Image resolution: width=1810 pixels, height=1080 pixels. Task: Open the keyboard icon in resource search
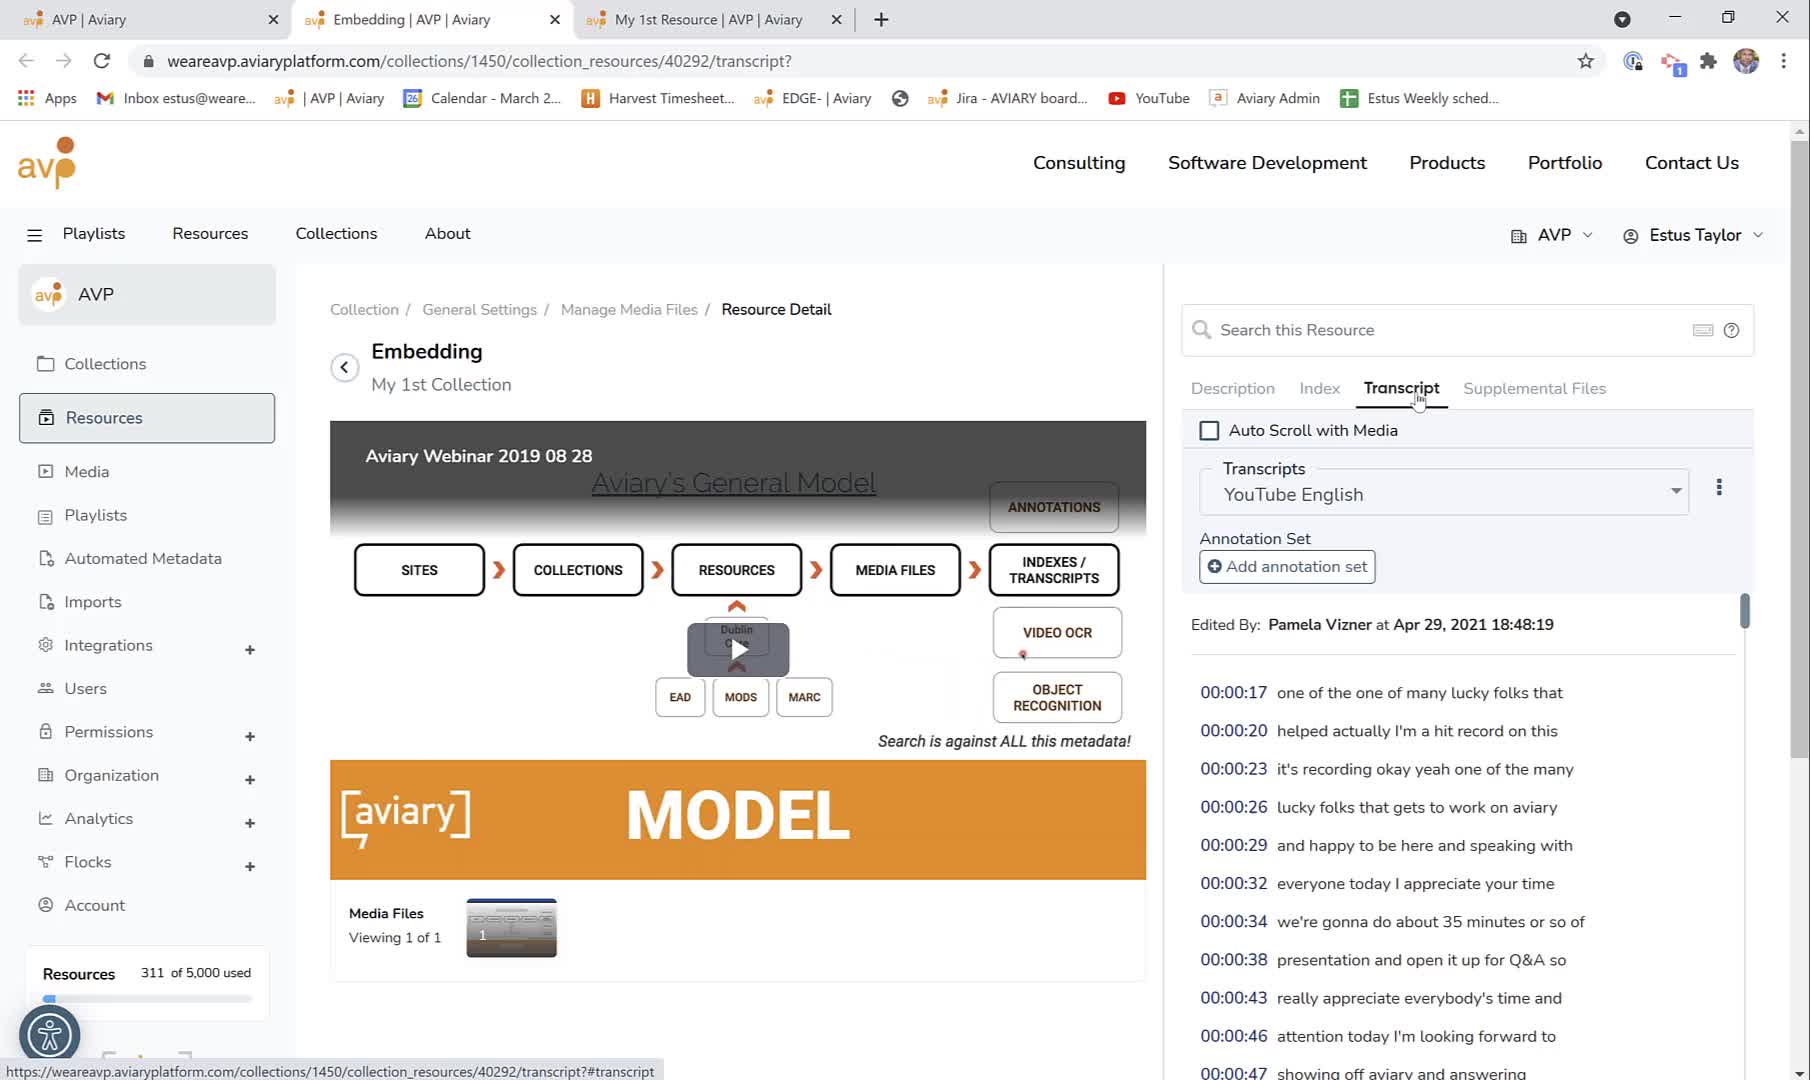pos(1702,330)
